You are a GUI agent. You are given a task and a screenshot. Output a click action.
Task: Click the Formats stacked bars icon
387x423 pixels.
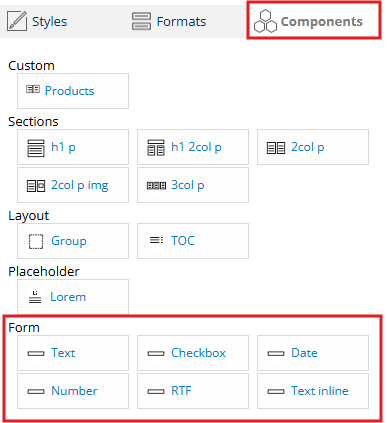tap(141, 21)
